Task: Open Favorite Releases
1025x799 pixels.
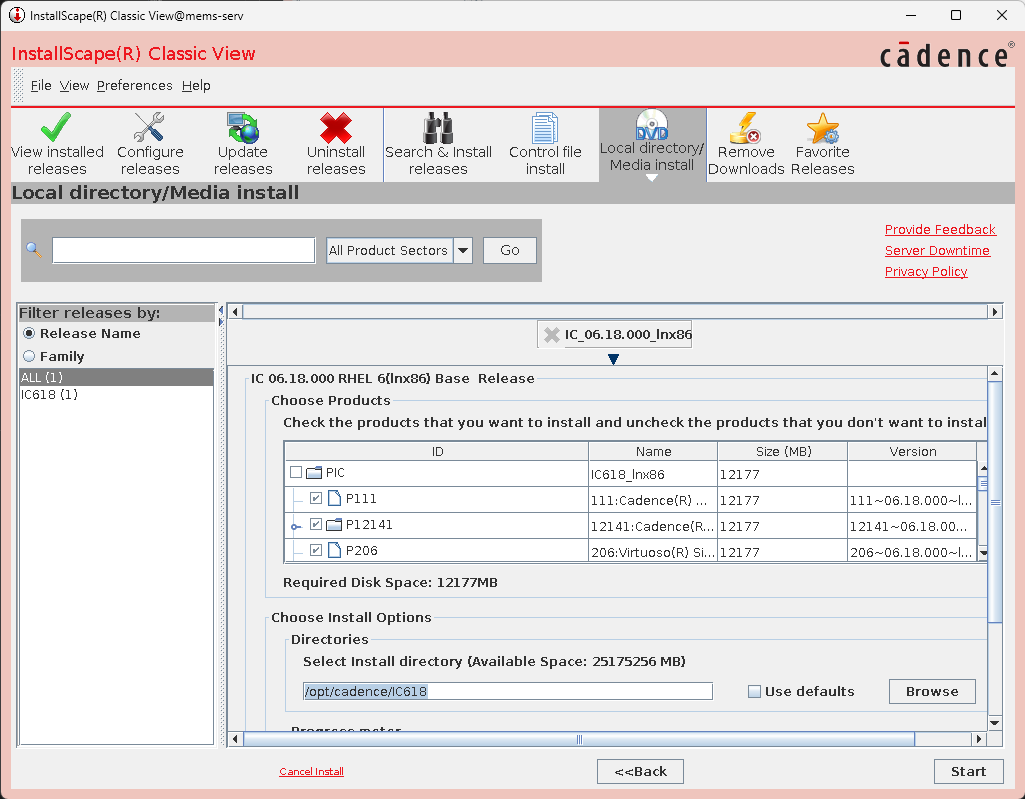Action: pyautogui.click(x=822, y=144)
